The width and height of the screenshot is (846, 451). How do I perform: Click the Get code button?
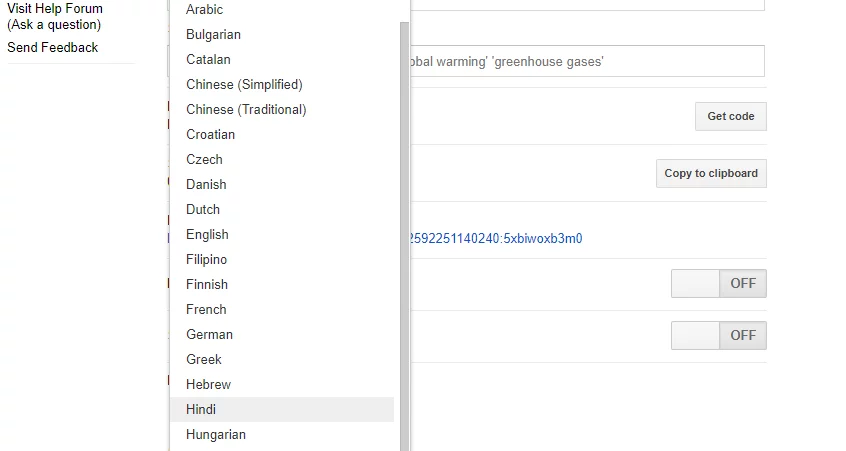pos(730,117)
